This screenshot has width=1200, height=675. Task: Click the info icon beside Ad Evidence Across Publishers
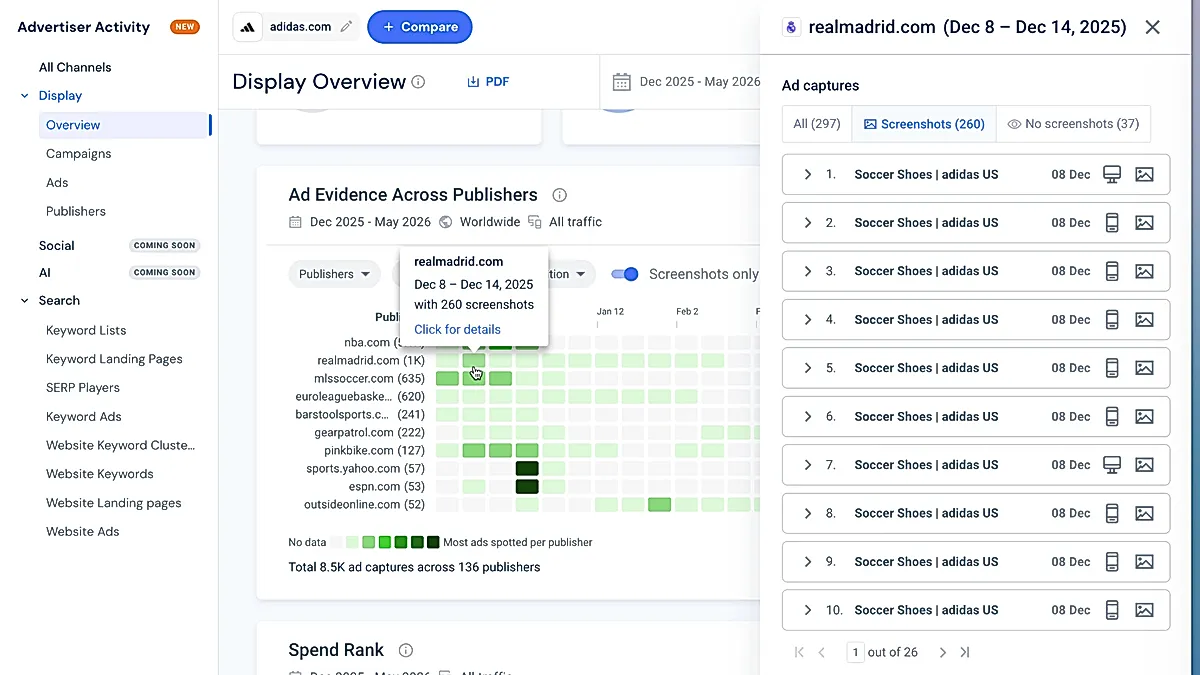[x=560, y=195]
